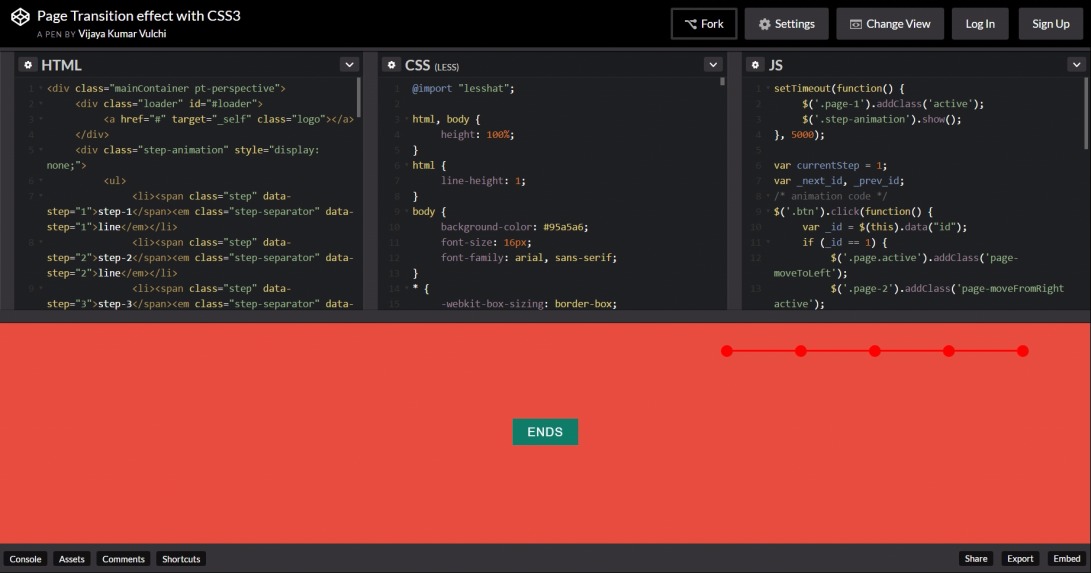This screenshot has height=573, width=1091.
Task: Fork this pen
Action: [x=704, y=24]
